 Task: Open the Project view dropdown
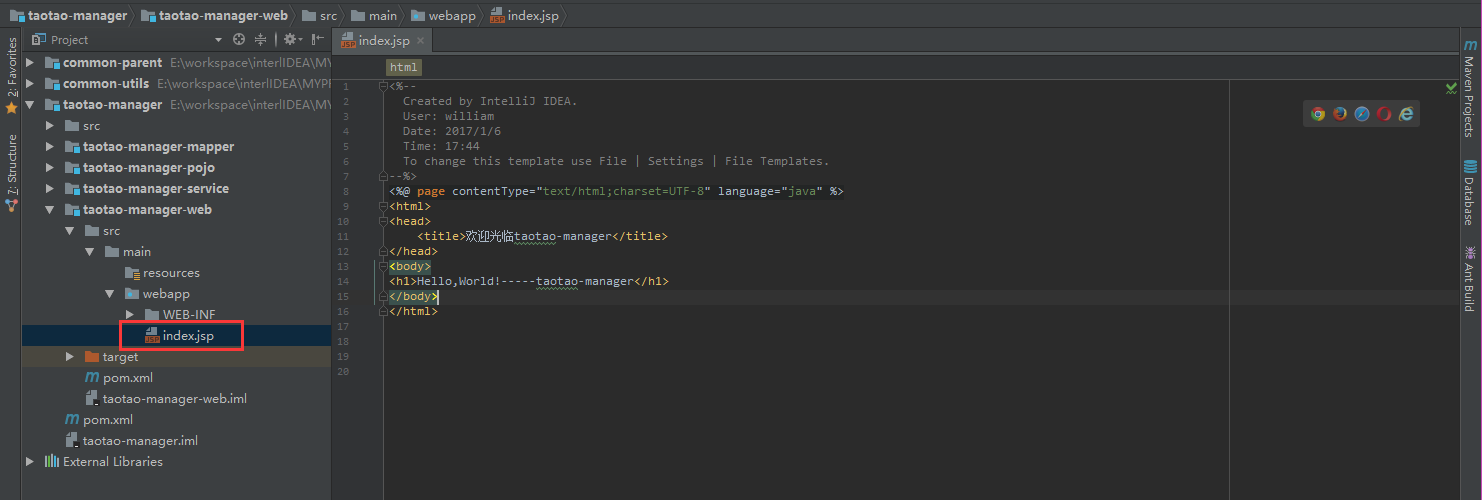pos(218,40)
